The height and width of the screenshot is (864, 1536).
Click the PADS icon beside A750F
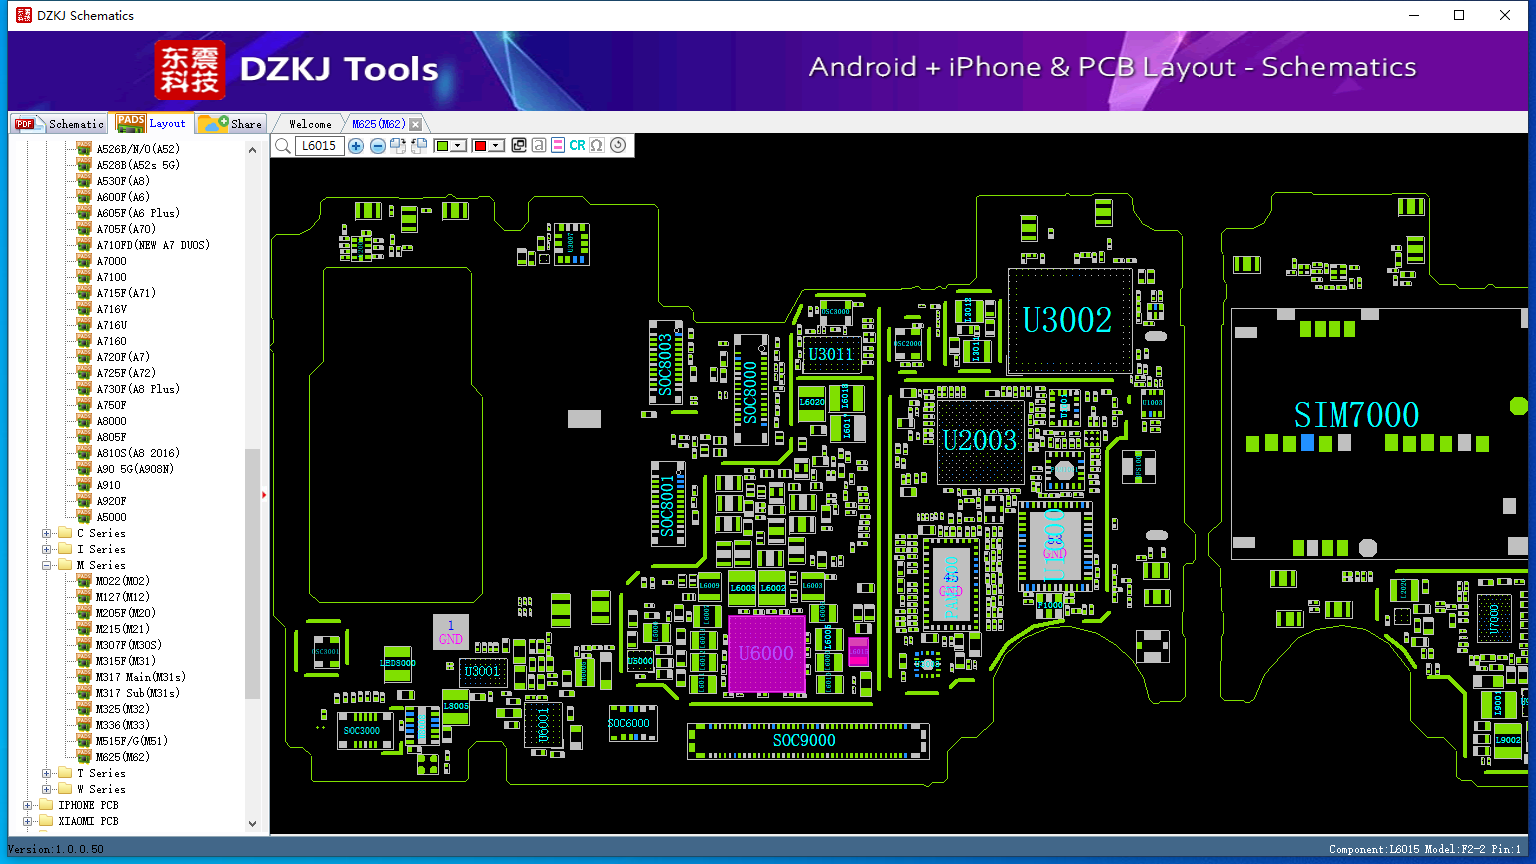84,405
